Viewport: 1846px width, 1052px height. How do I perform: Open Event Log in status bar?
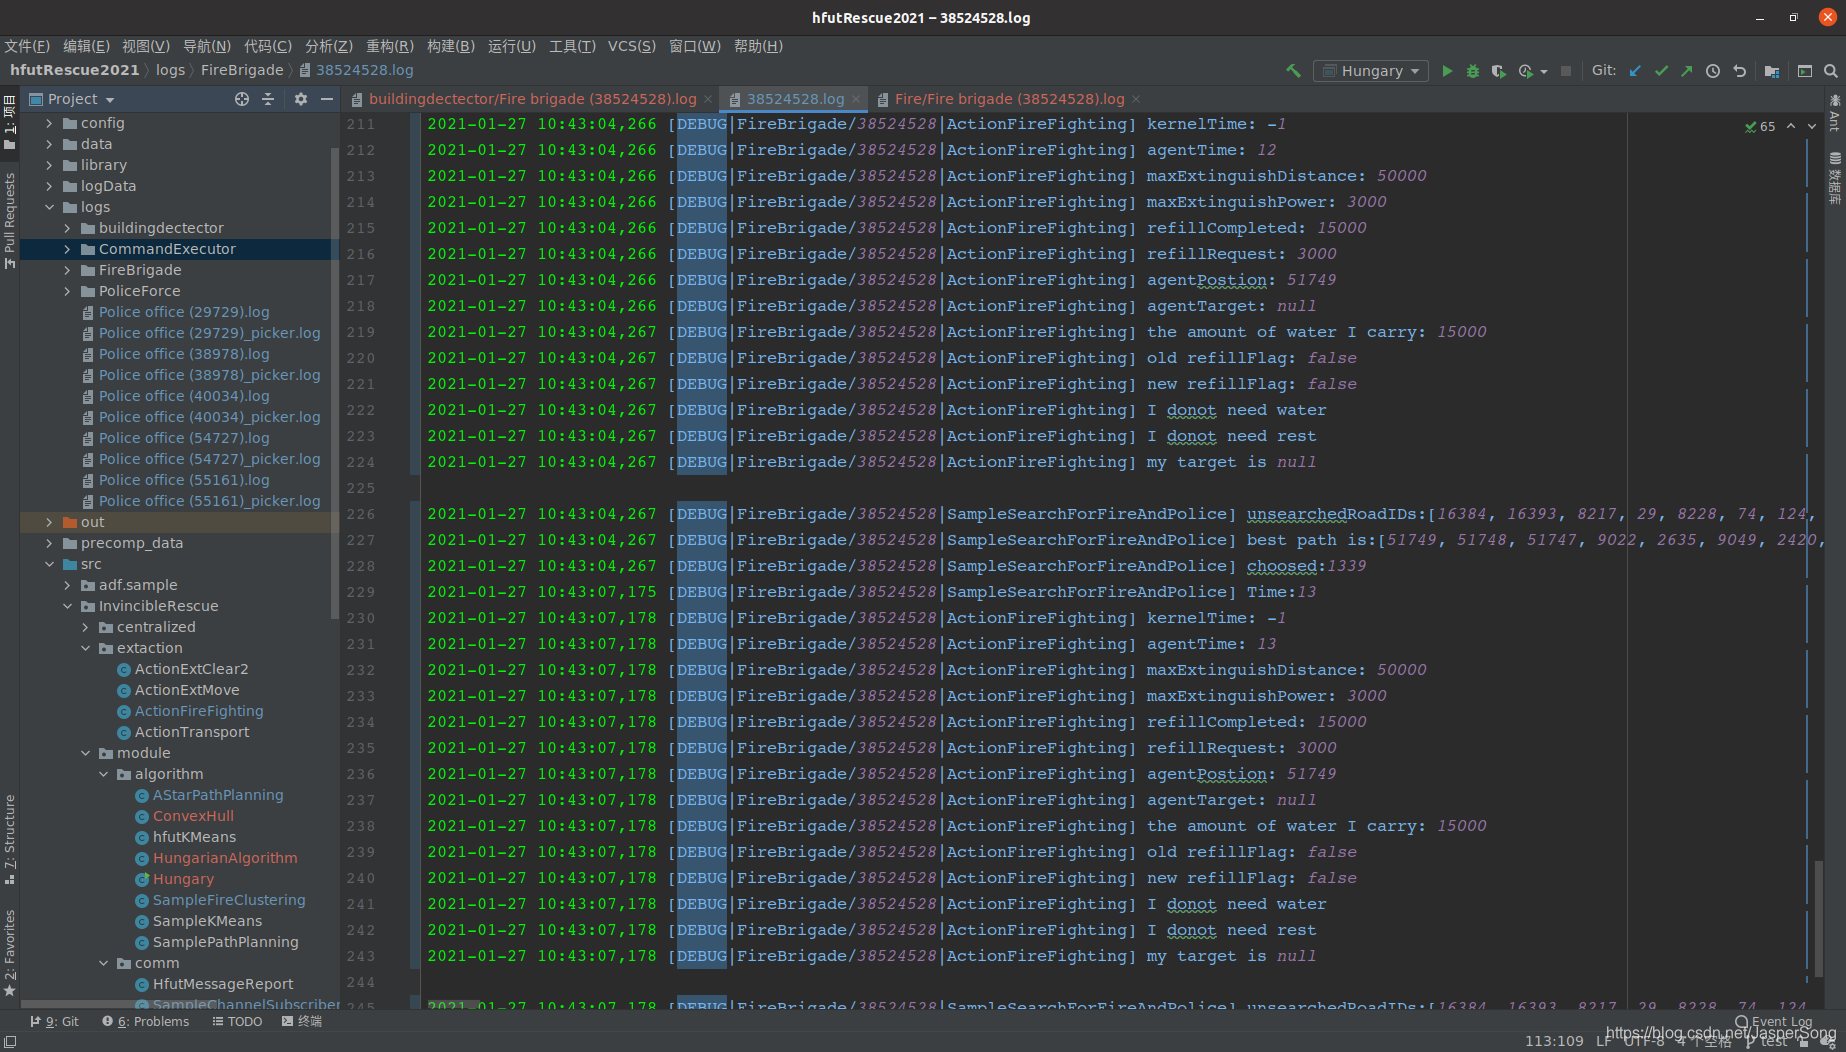1774,1022
